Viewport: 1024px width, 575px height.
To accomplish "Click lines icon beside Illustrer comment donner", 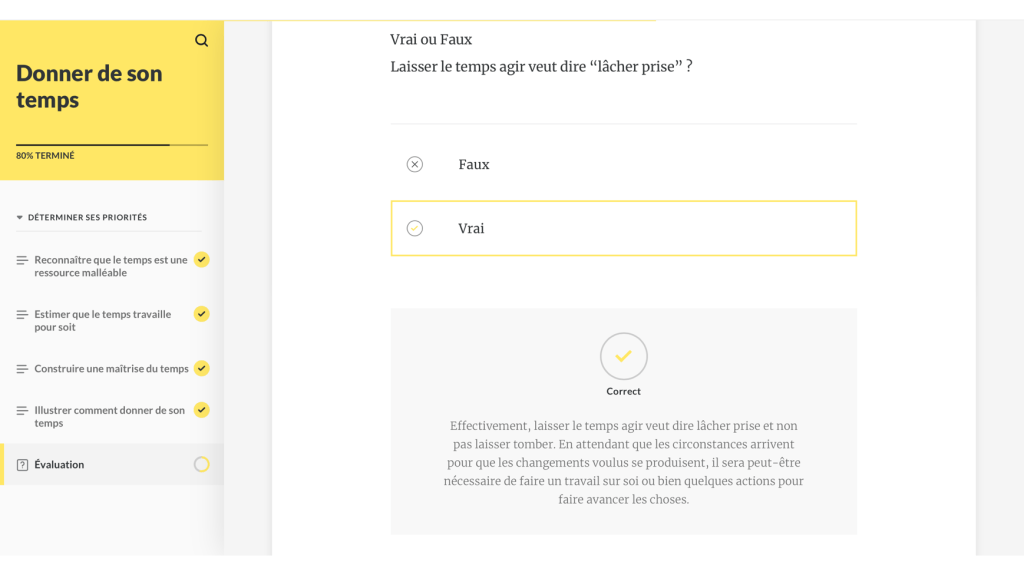I will pos(22,410).
